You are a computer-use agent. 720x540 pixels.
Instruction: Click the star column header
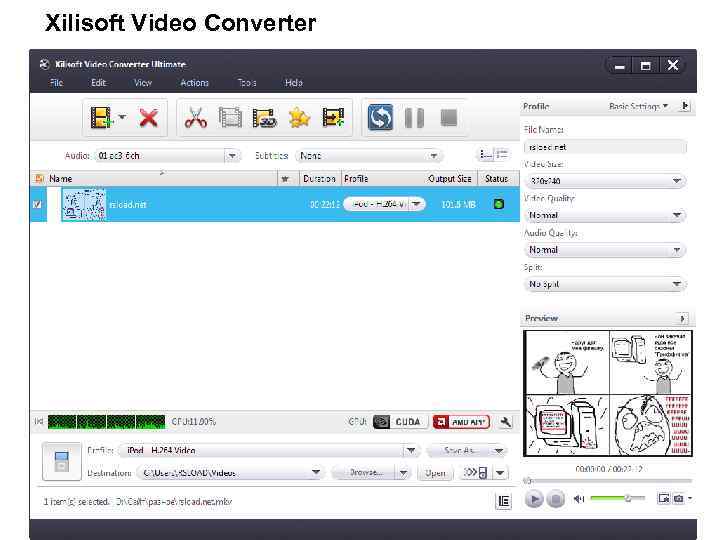click(285, 179)
